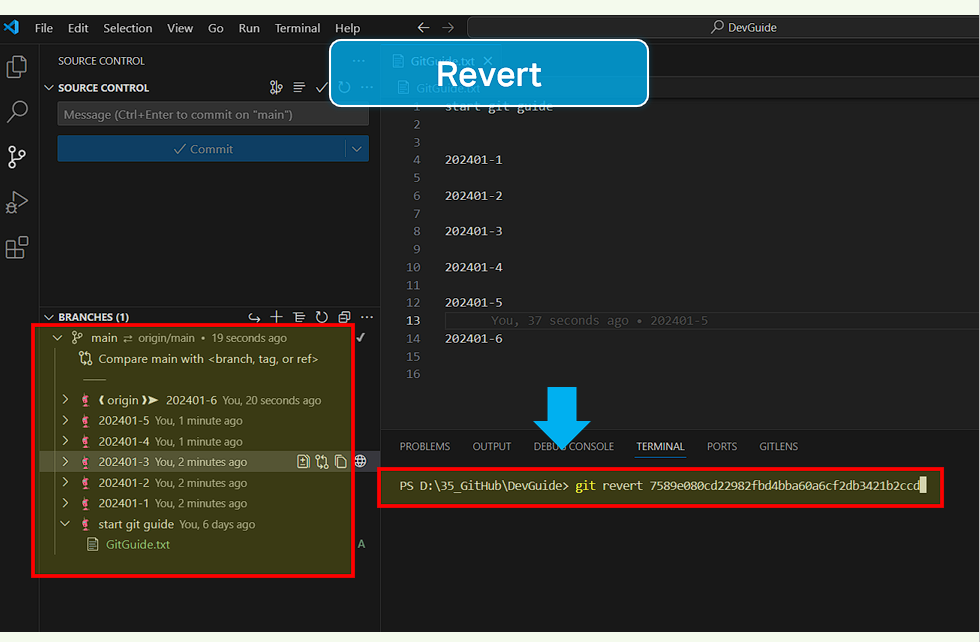The width and height of the screenshot is (980, 642).
Task: Open the Commit button dropdown arrow
Action: click(356, 149)
